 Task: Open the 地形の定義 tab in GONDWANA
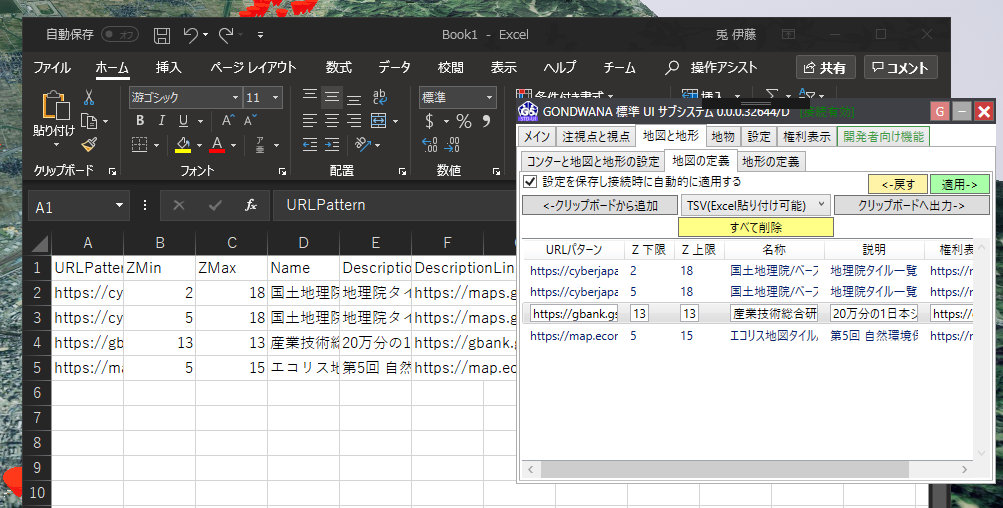click(771, 162)
